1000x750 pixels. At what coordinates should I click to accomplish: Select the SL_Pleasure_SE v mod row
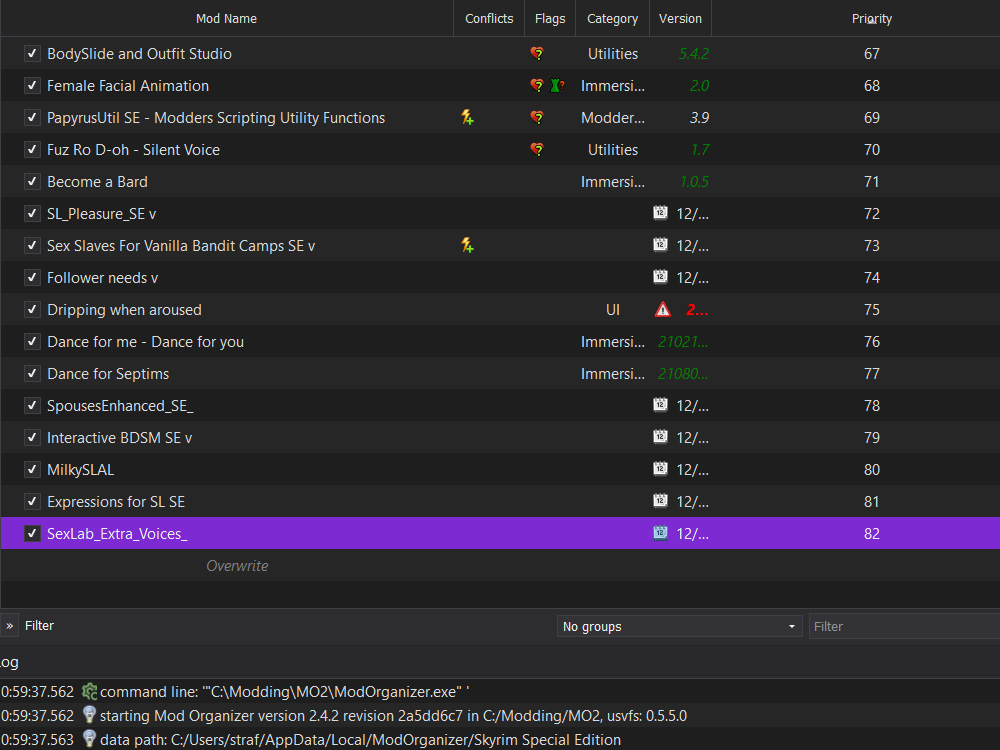point(500,214)
